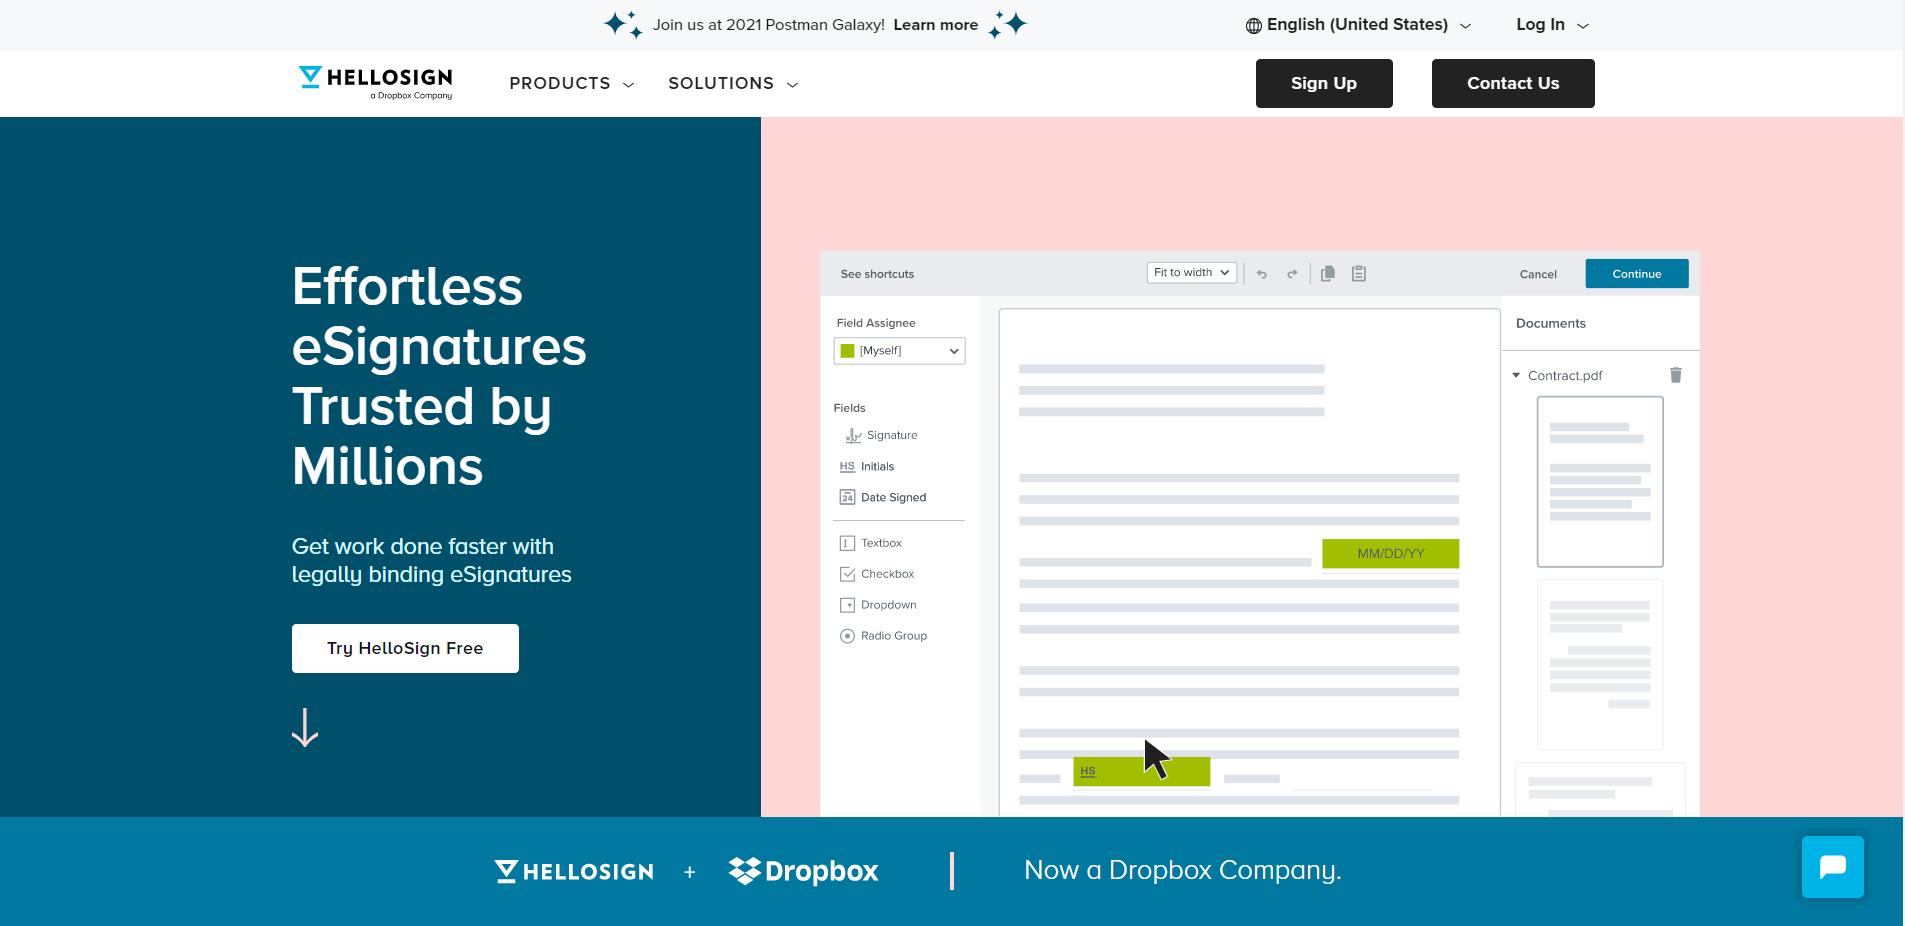Viewport: 1905px width, 926px height.
Task: Click the 'Now a Dropbox Company.' text
Action: (x=1183, y=870)
